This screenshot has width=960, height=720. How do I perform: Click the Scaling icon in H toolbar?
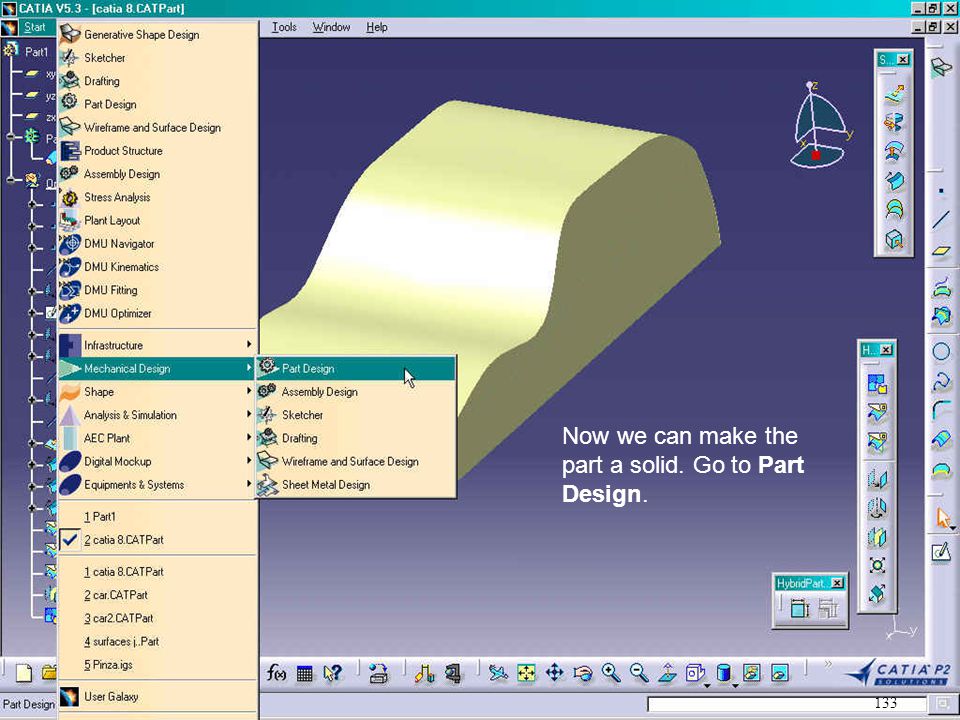[877, 565]
